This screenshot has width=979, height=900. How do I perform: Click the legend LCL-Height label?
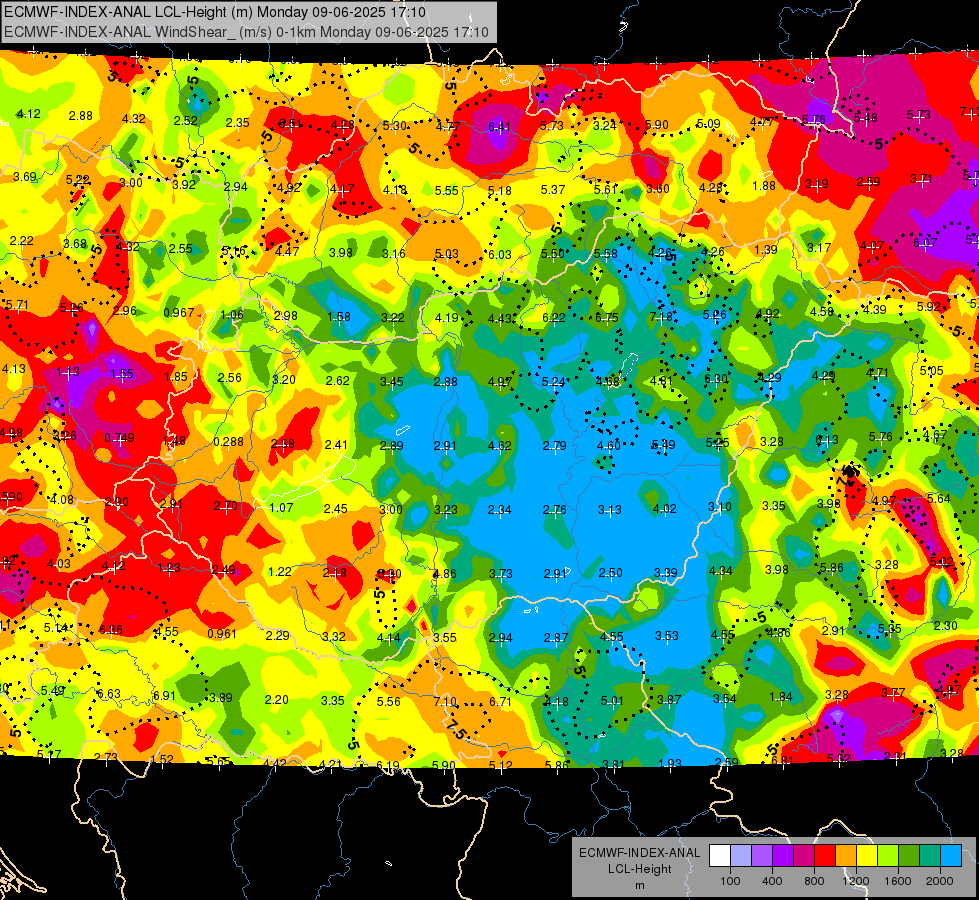coord(639,869)
